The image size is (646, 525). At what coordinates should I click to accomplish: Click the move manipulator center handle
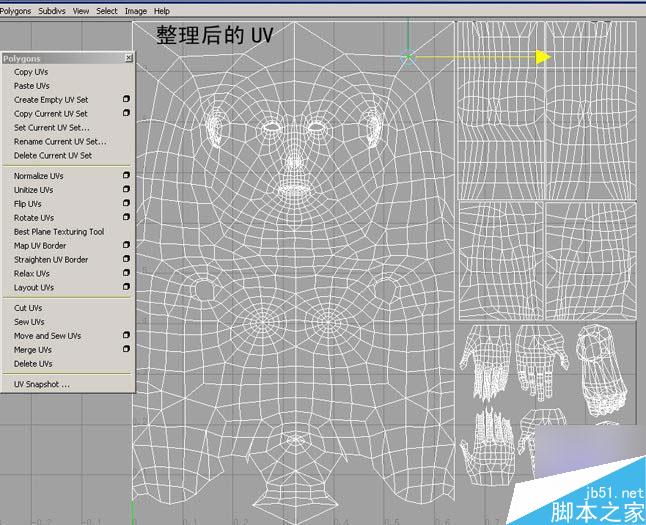point(408,57)
